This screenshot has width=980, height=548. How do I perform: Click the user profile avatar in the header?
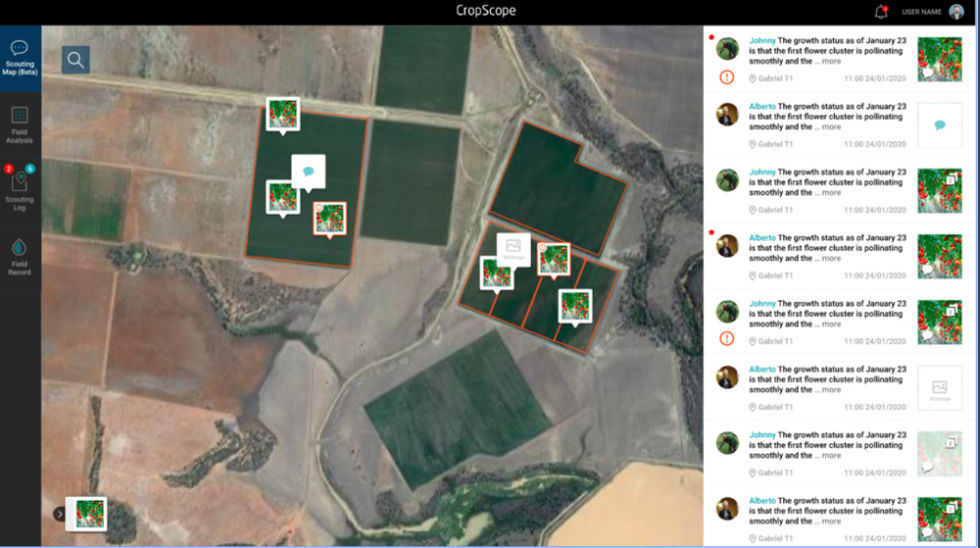coord(956,11)
